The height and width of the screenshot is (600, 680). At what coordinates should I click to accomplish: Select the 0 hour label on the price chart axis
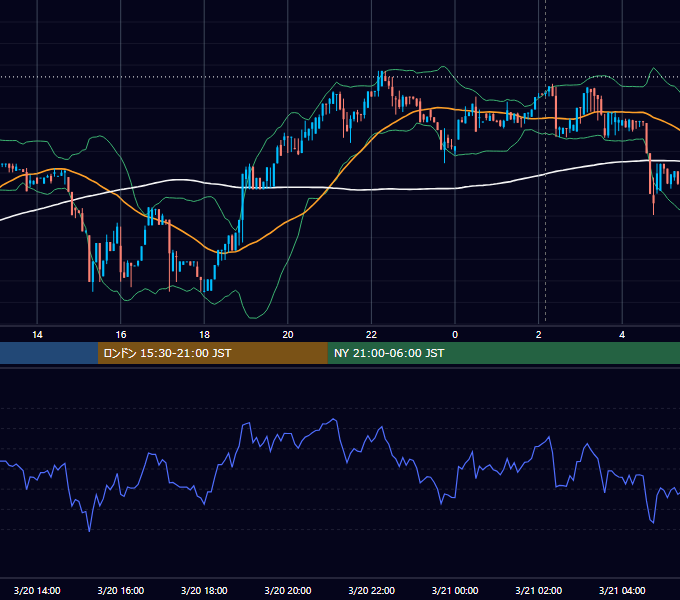pos(455,335)
